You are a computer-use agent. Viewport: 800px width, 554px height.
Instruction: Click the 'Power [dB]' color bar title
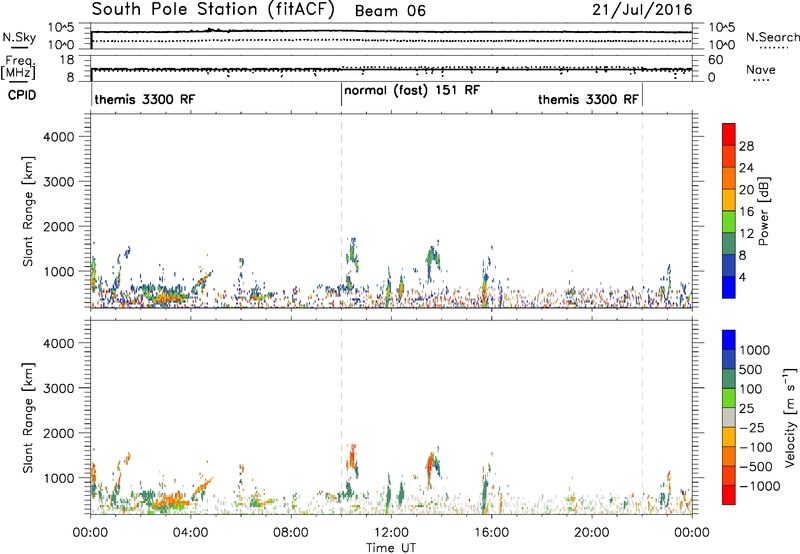(764, 211)
